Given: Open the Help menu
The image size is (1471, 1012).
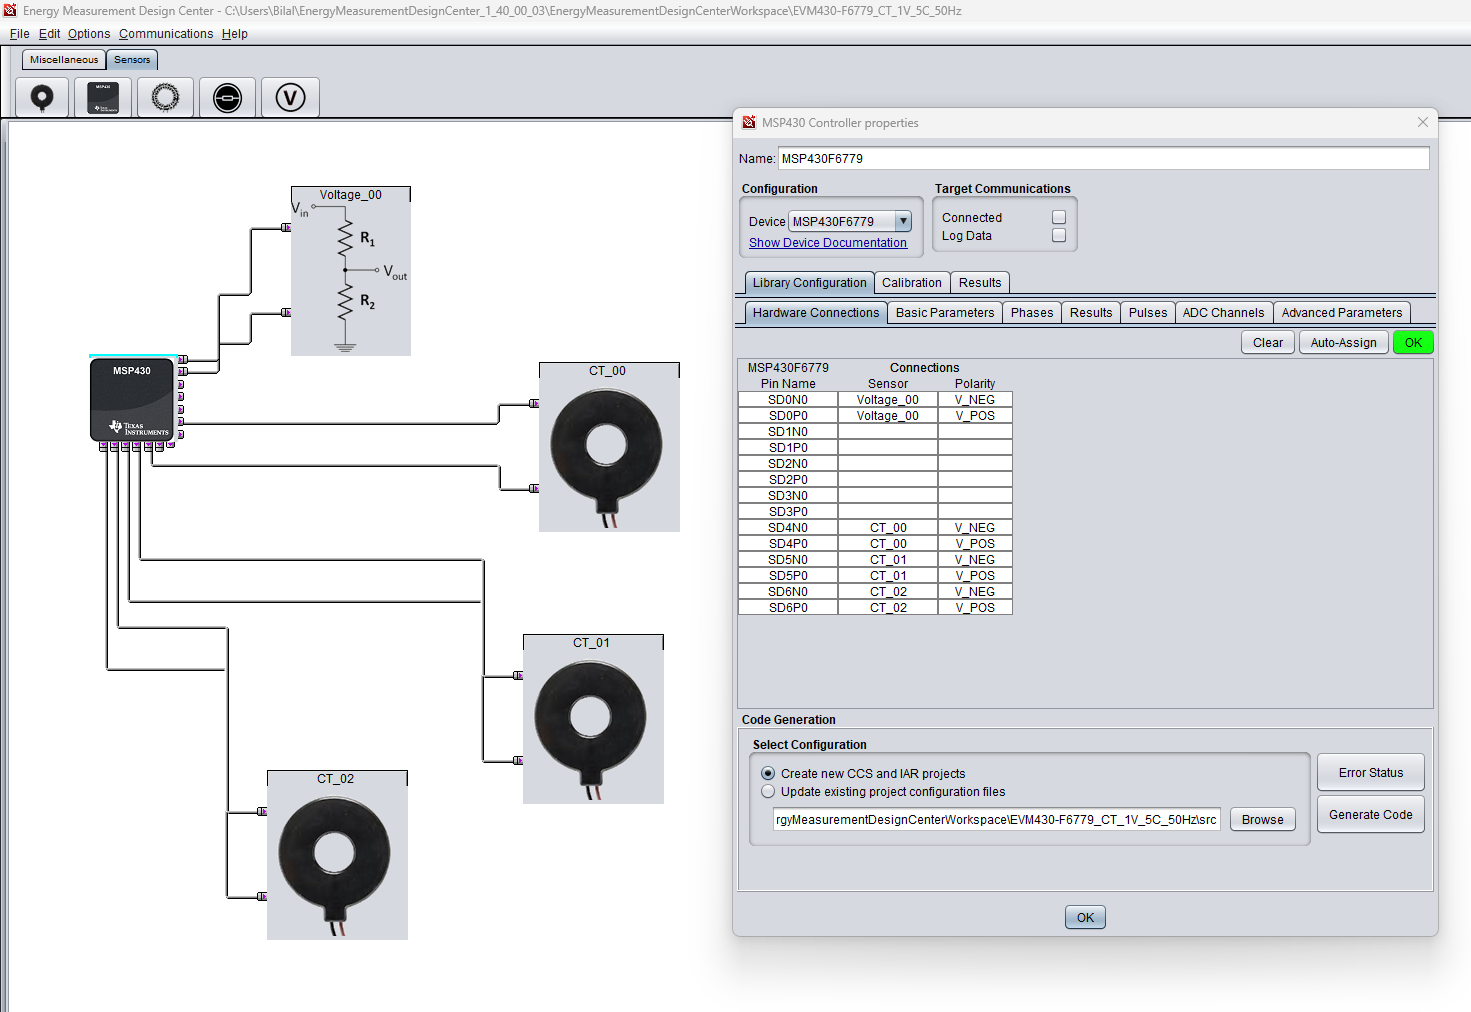Looking at the screenshot, I should pyautogui.click(x=235, y=34).
